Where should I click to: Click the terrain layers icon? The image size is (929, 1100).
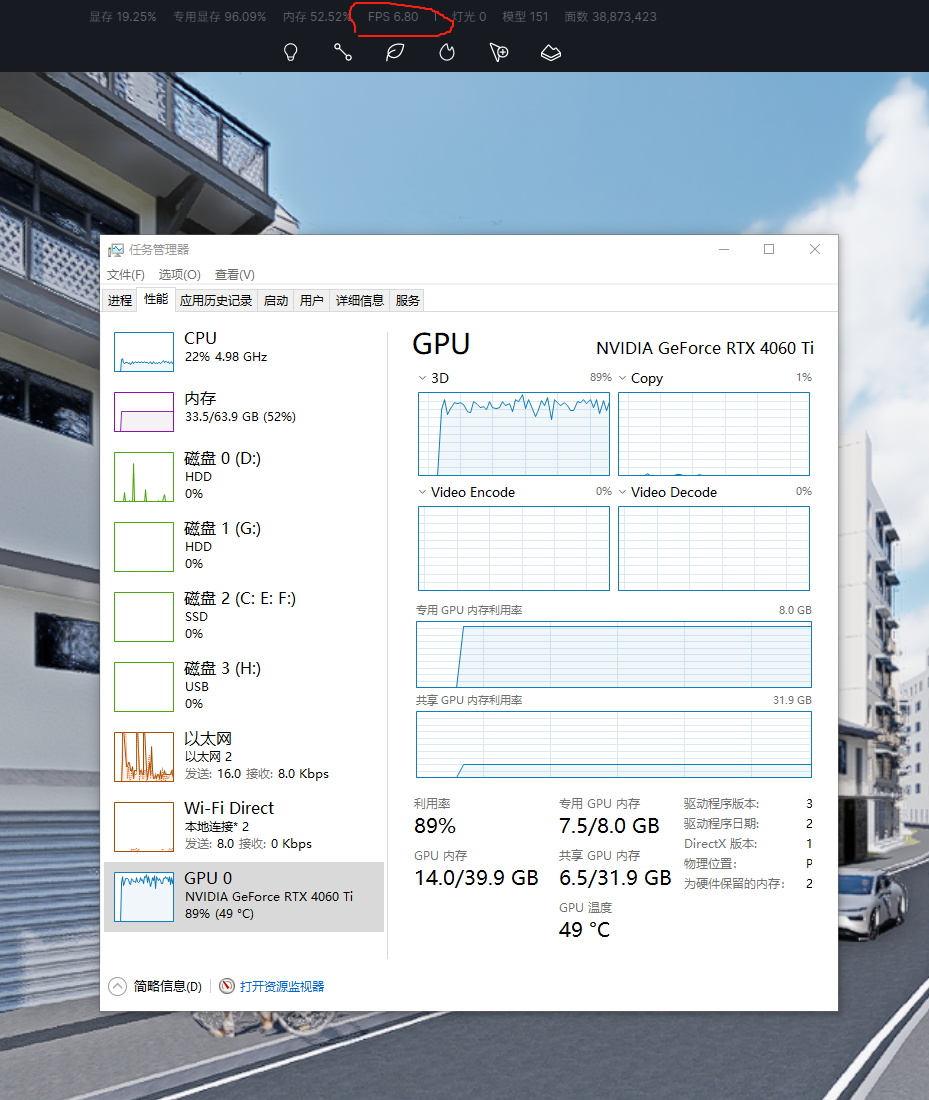551,52
